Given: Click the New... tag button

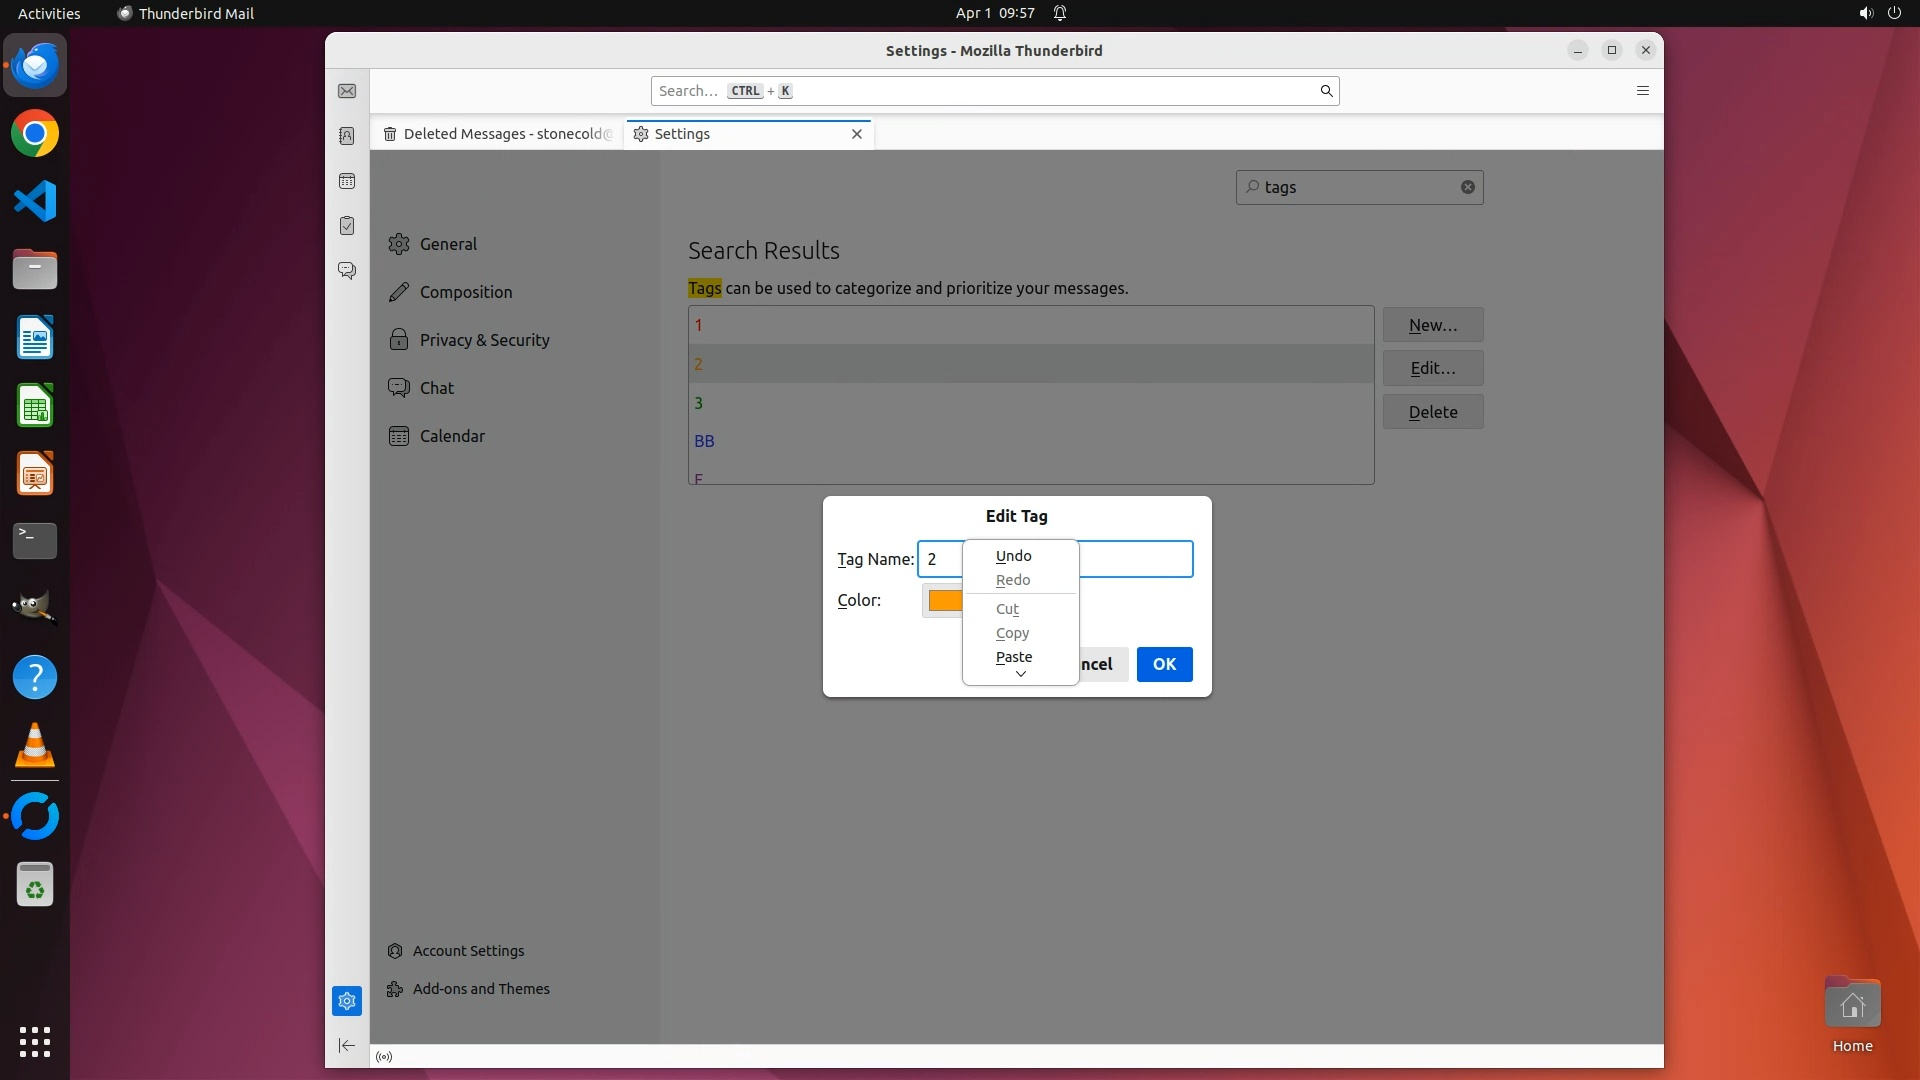Looking at the screenshot, I should tap(1432, 325).
